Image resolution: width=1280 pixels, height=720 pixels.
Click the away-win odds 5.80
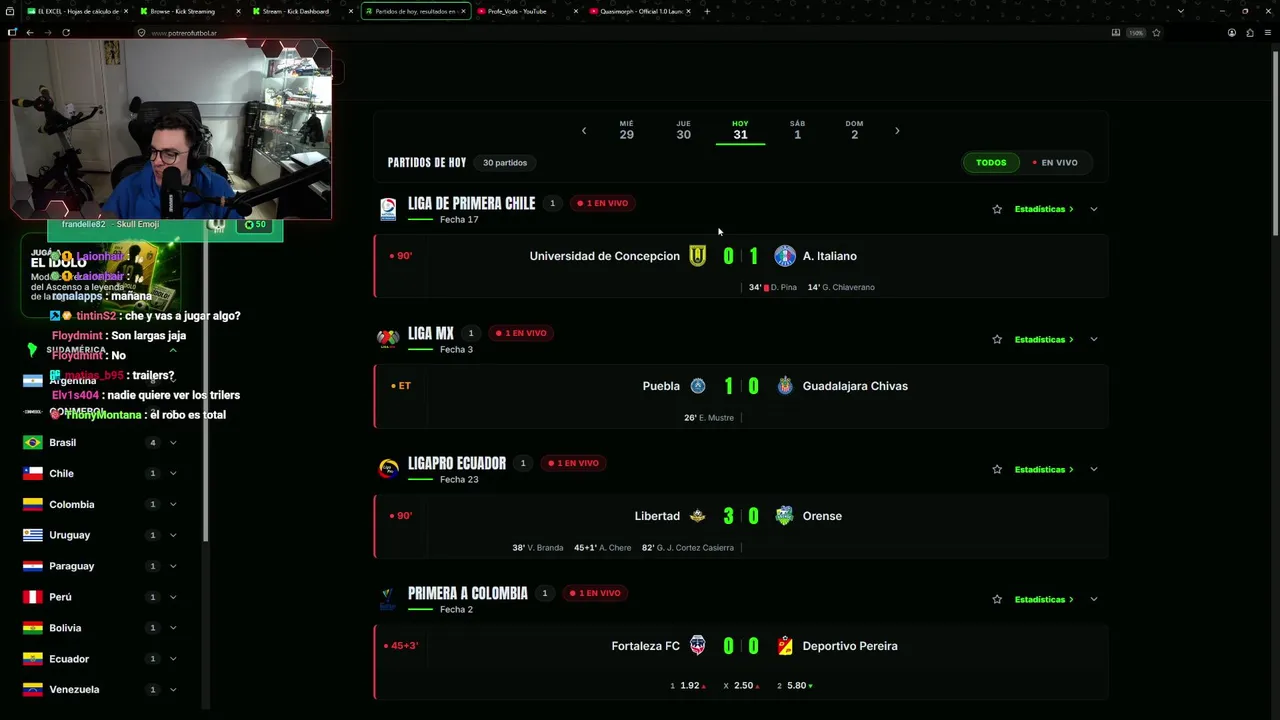point(795,686)
